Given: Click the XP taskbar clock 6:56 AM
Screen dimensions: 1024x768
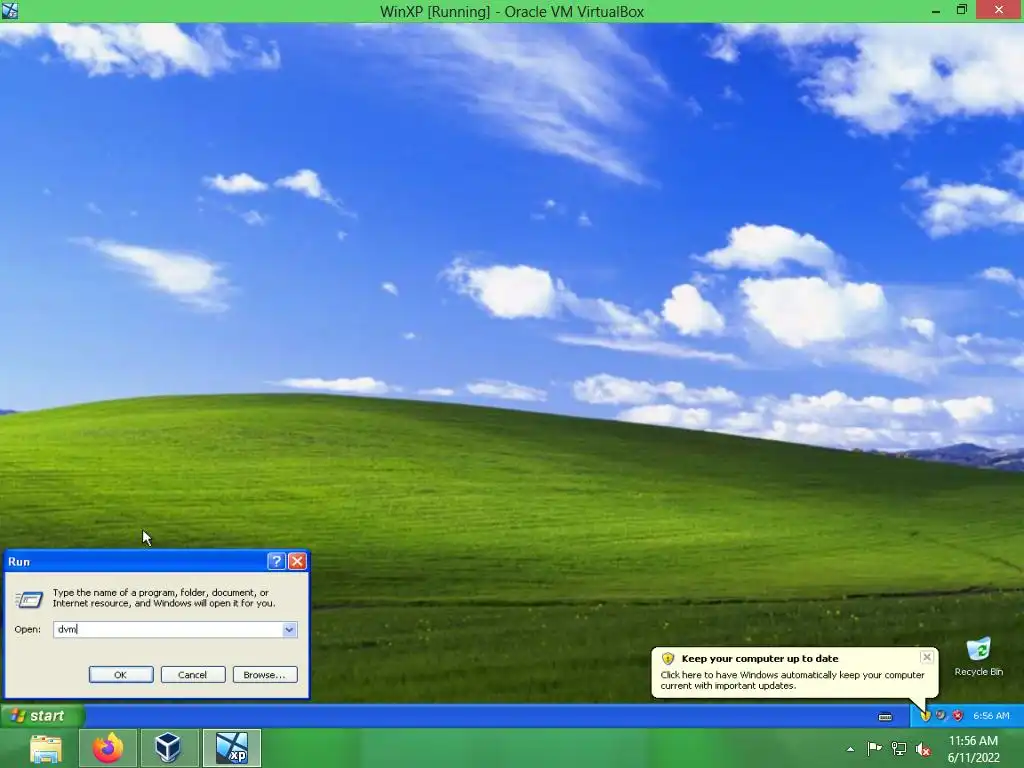Looking at the screenshot, I should tap(991, 716).
